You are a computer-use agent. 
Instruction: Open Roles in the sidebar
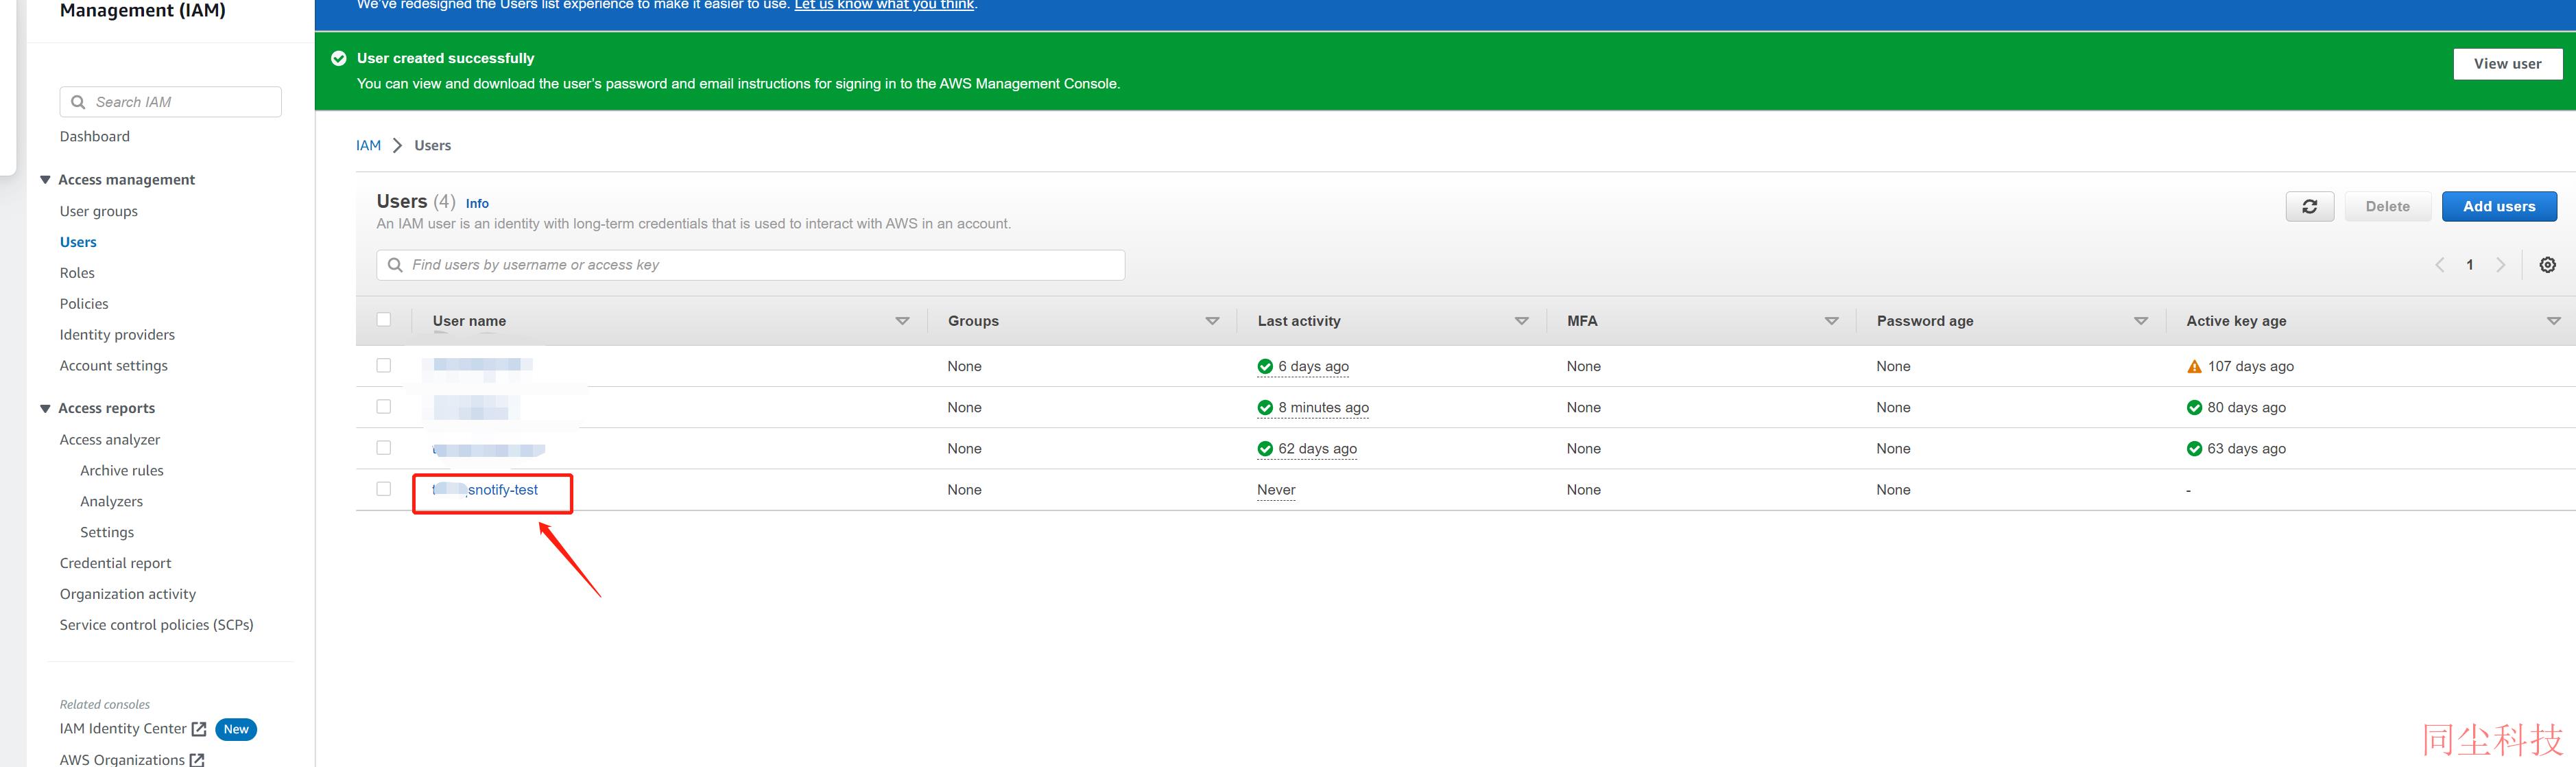click(77, 273)
